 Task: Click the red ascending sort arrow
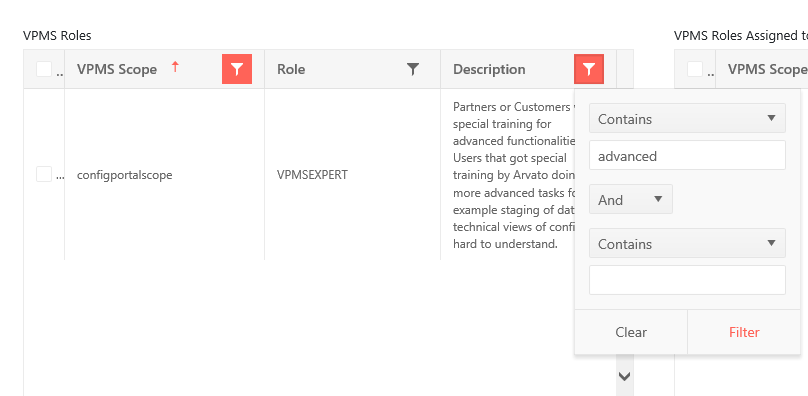tap(175, 67)
